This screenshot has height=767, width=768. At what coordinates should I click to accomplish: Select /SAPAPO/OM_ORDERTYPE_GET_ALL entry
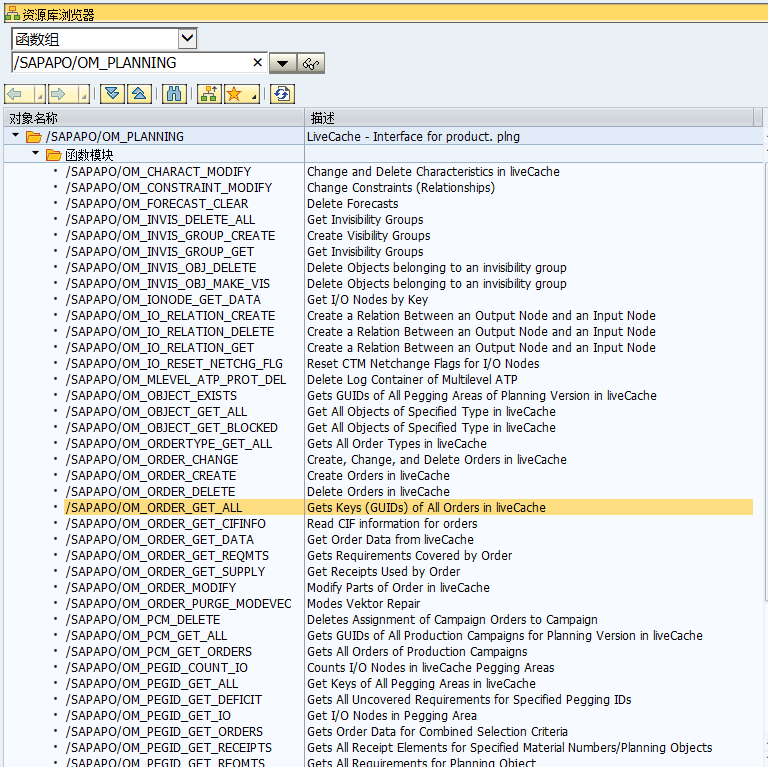click(x=169, y=444)
